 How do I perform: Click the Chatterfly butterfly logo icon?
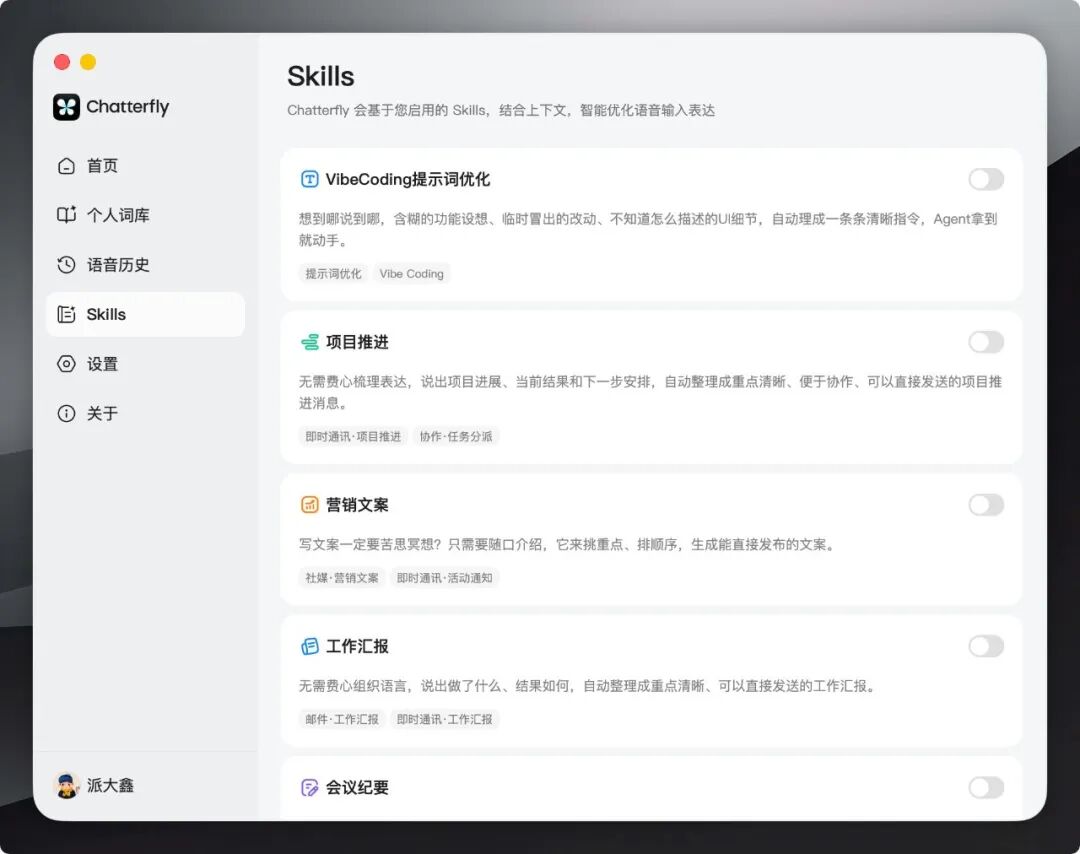tap(66, 107)
